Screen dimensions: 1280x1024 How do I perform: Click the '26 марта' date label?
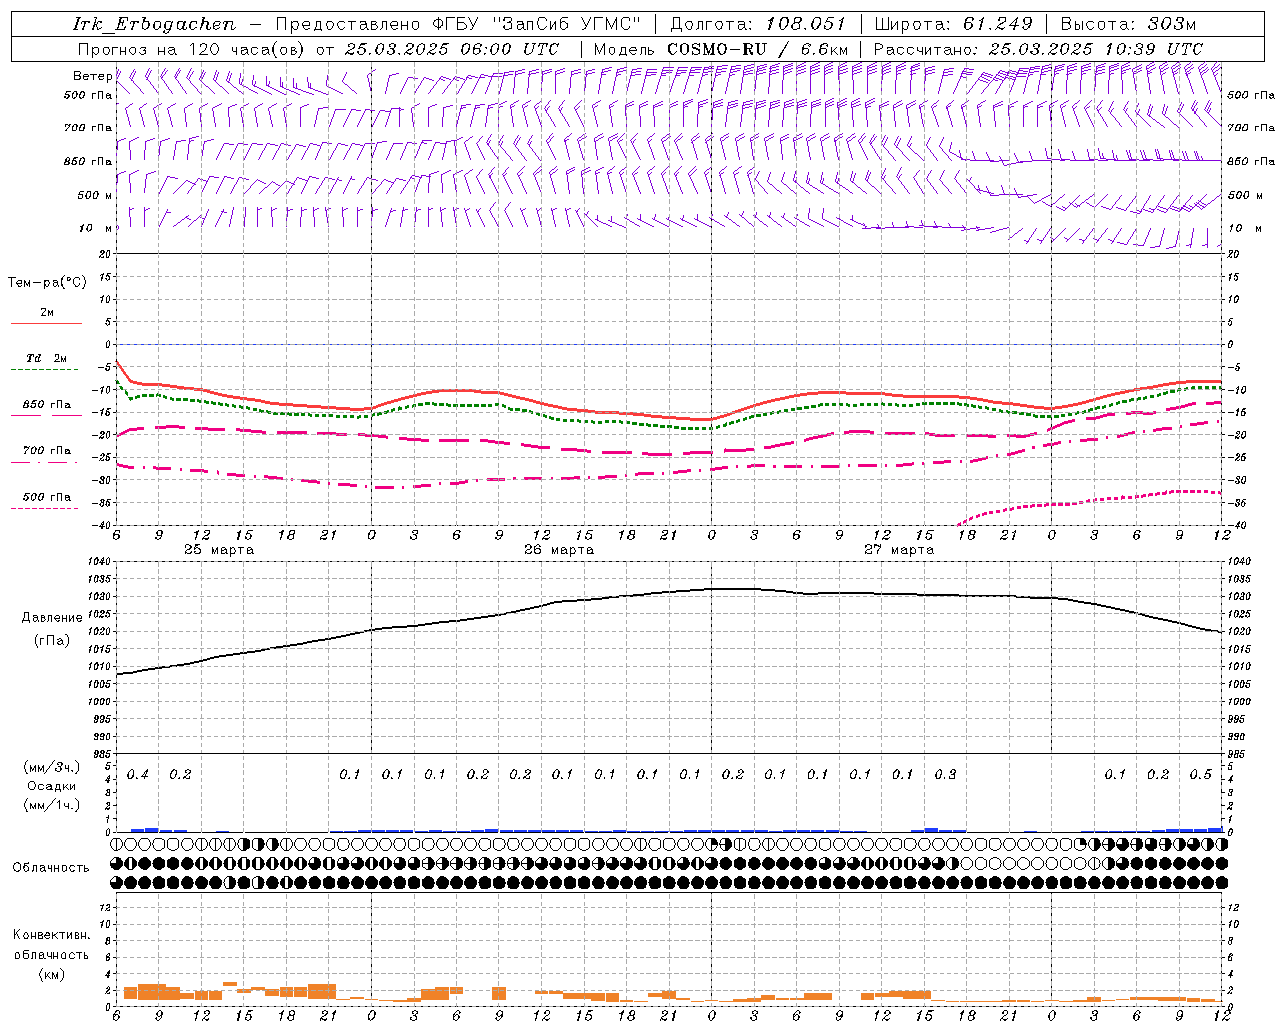[559, 550]
